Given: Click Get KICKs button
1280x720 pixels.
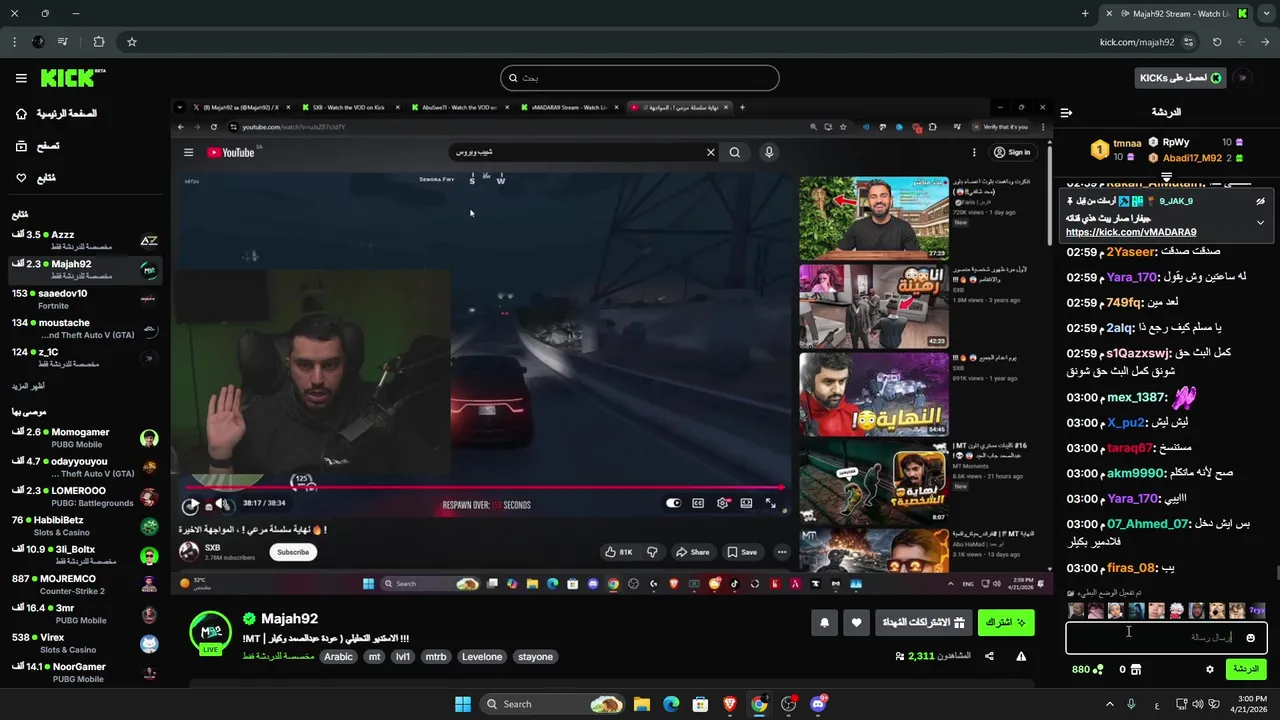Looking at the screenshot, I should click(1182, 78).
